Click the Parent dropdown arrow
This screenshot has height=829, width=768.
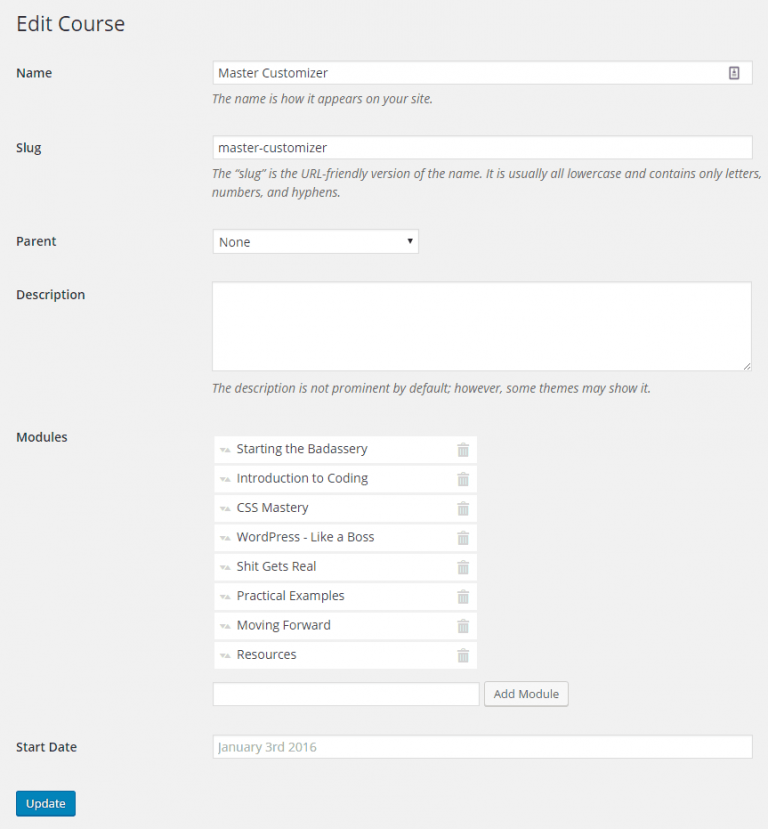[409, 241]
